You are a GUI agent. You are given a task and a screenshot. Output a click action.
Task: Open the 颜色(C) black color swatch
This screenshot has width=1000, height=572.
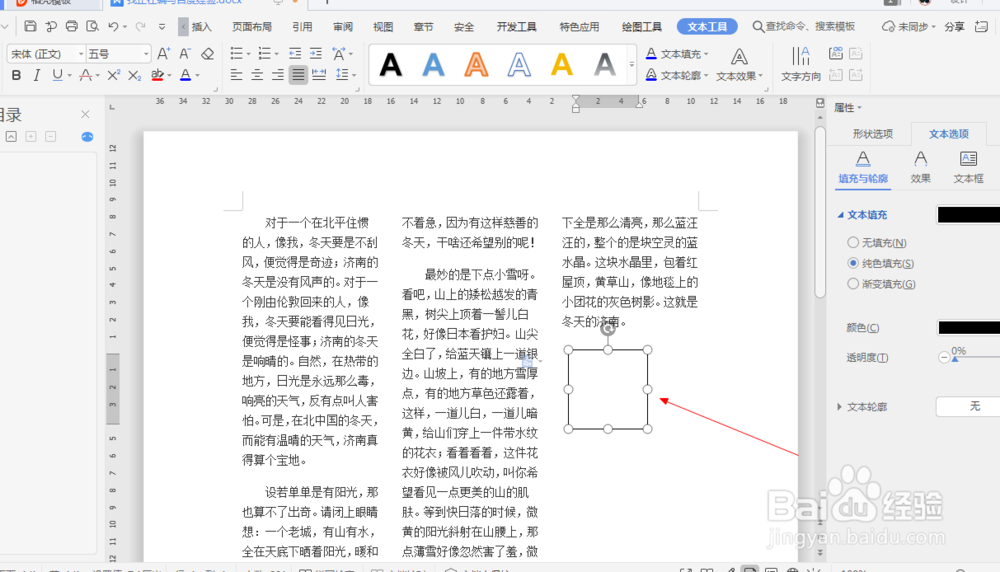click(x=968, y=328)
